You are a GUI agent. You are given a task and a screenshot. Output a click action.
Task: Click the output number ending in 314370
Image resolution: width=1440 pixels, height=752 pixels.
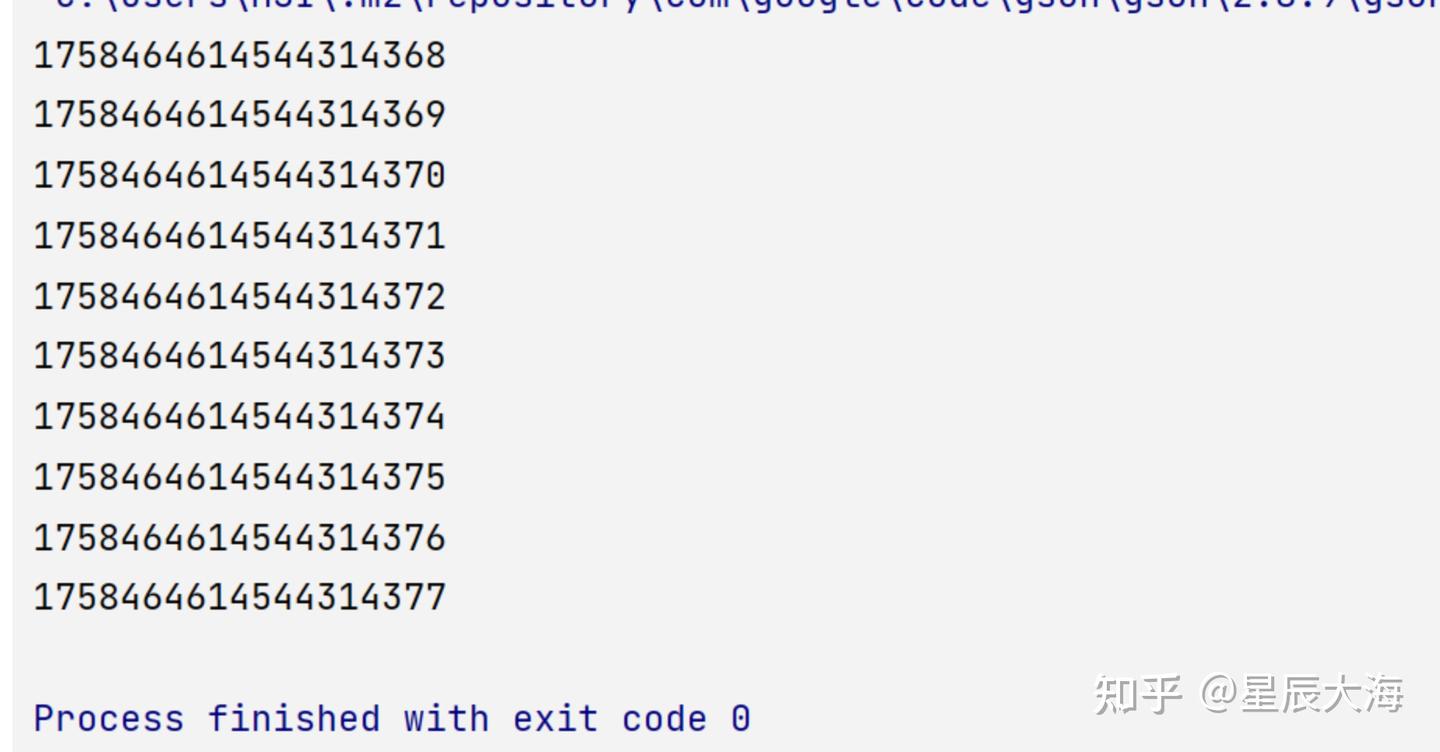[x=239, y=176]
